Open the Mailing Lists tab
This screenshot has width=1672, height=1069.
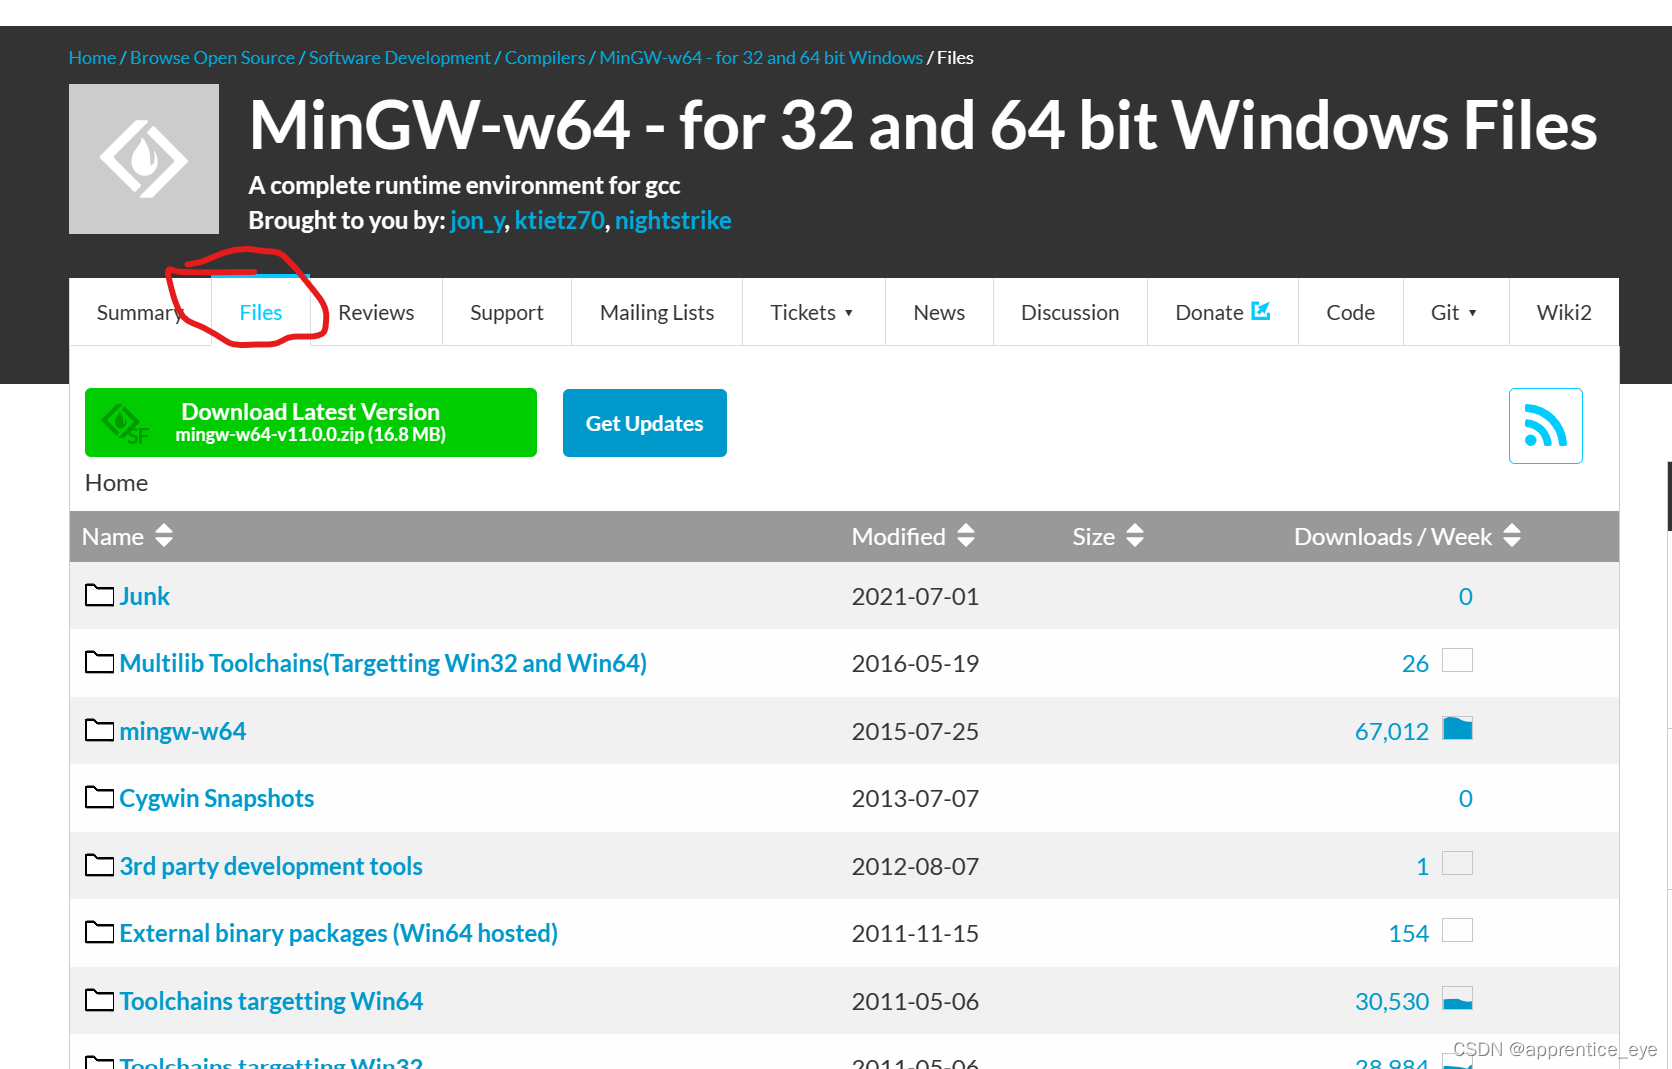[657, 312]
